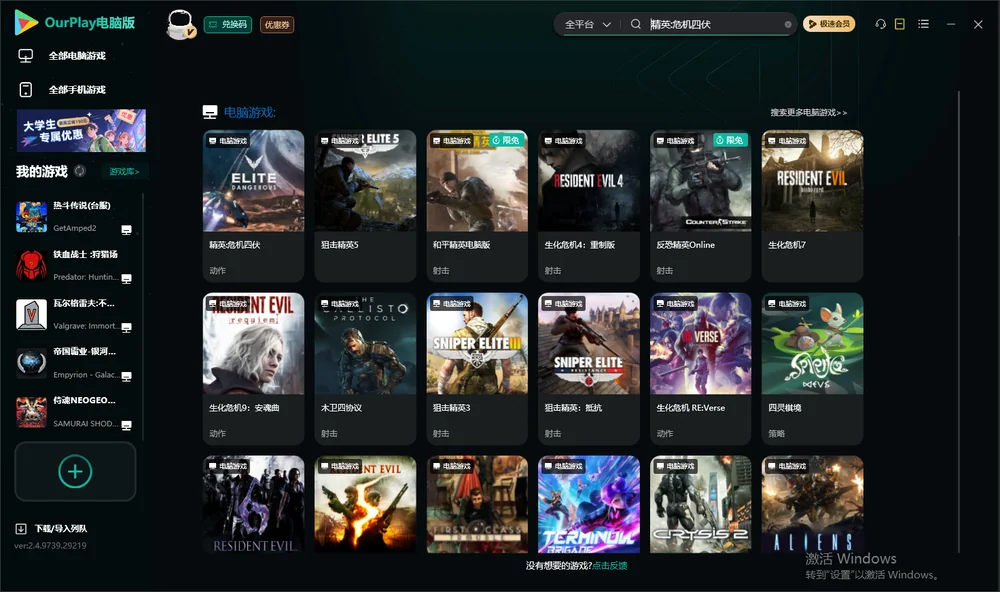Select the Valgrave: Immortal game entry
Image resolution: width=1000 pixels, height=592 pixels.
point(75,314)
